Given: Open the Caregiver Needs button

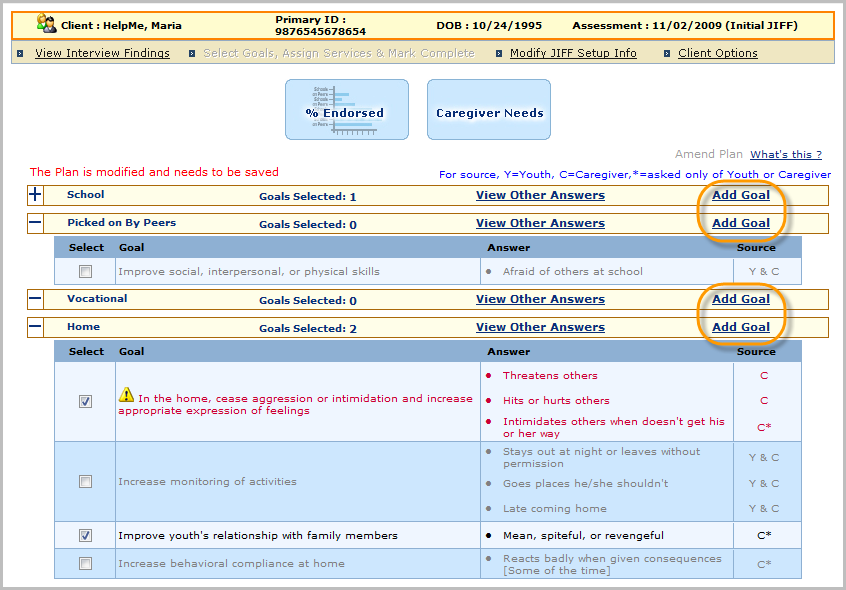Looking at the screenshot, I should click(489, 109).
